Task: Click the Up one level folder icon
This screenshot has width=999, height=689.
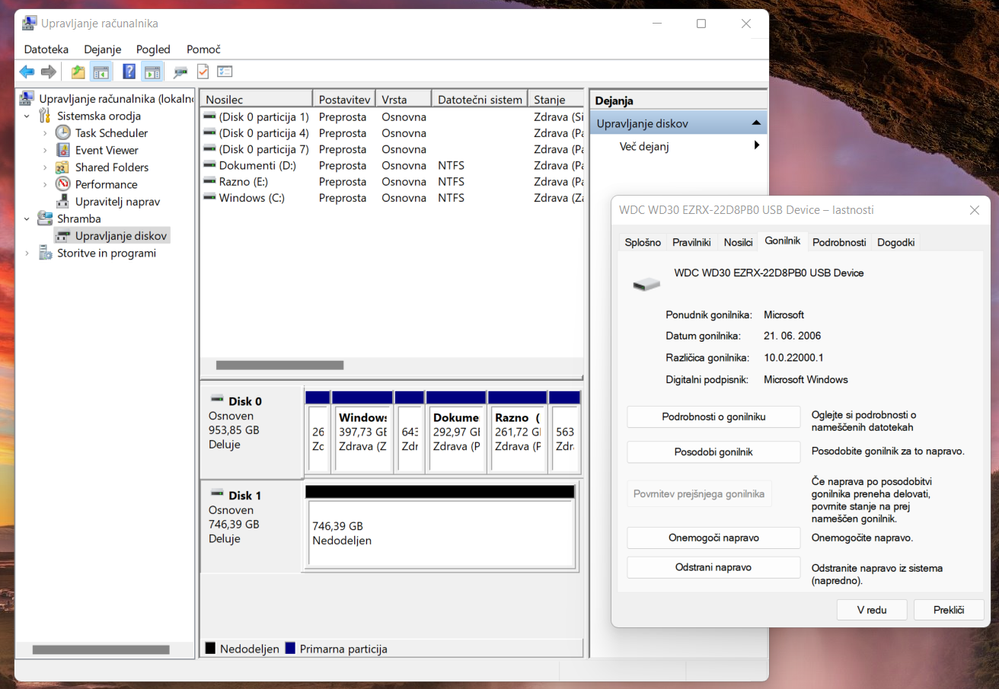Action: tap(78, 72)
